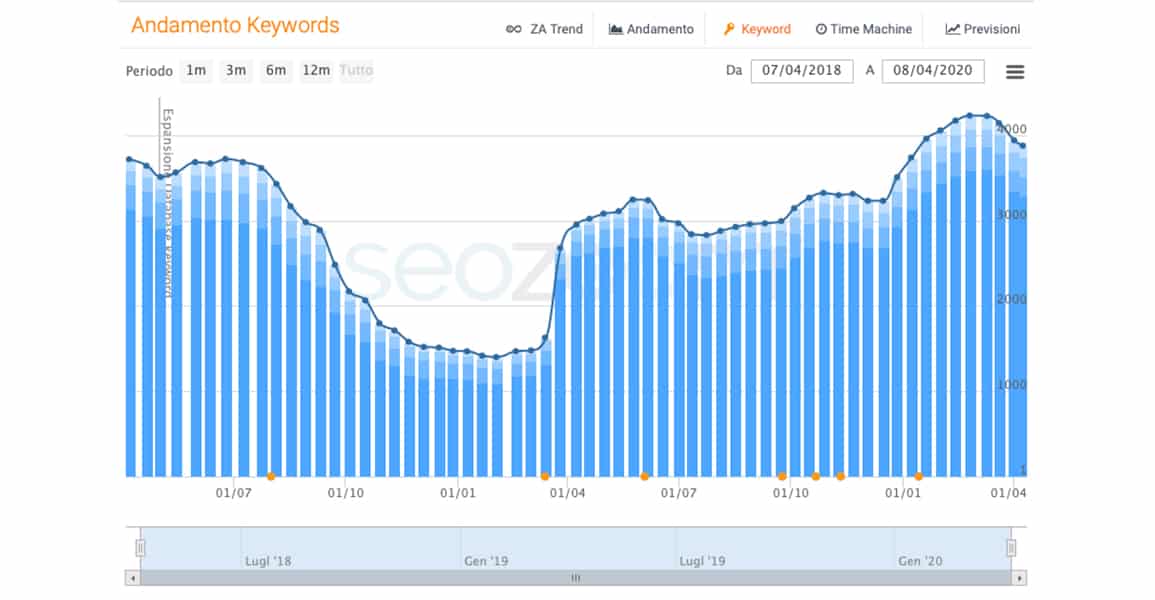Switch to the Andamento tab
The image size is (1155, 600).
pos(650,29)
